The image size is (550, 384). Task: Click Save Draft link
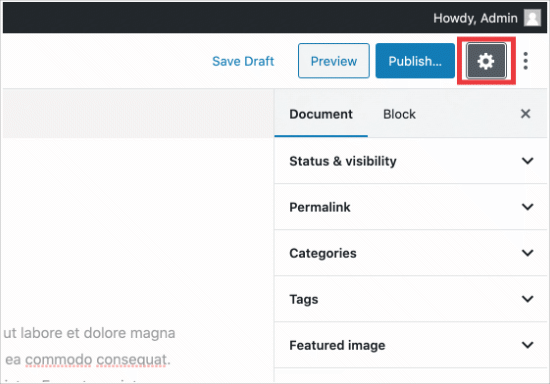243,61
